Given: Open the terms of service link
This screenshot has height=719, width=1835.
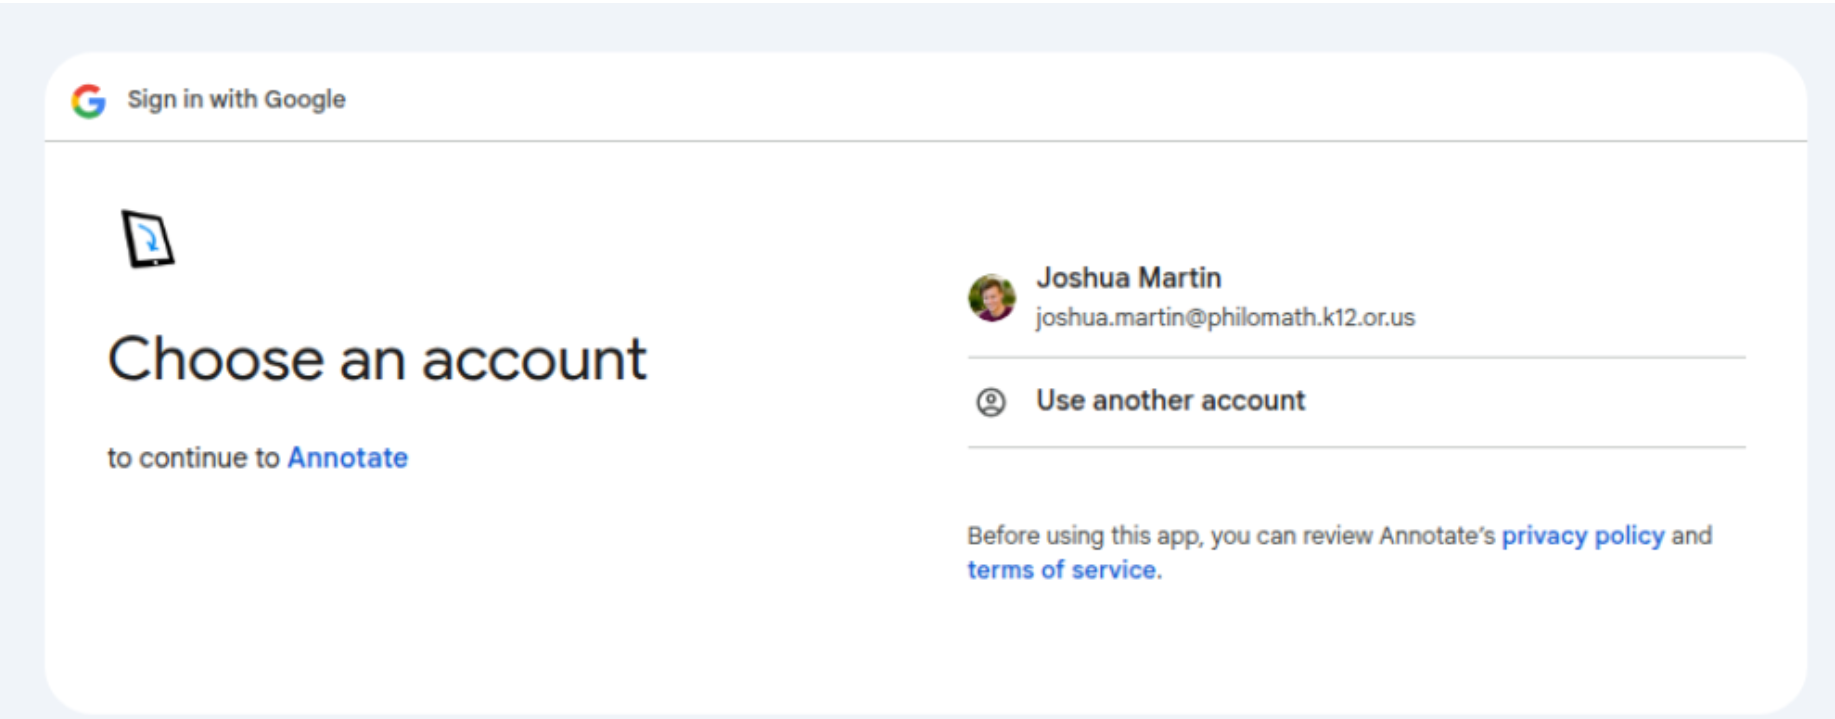Looking at the screenshot, I should (x=1062, y=570).
